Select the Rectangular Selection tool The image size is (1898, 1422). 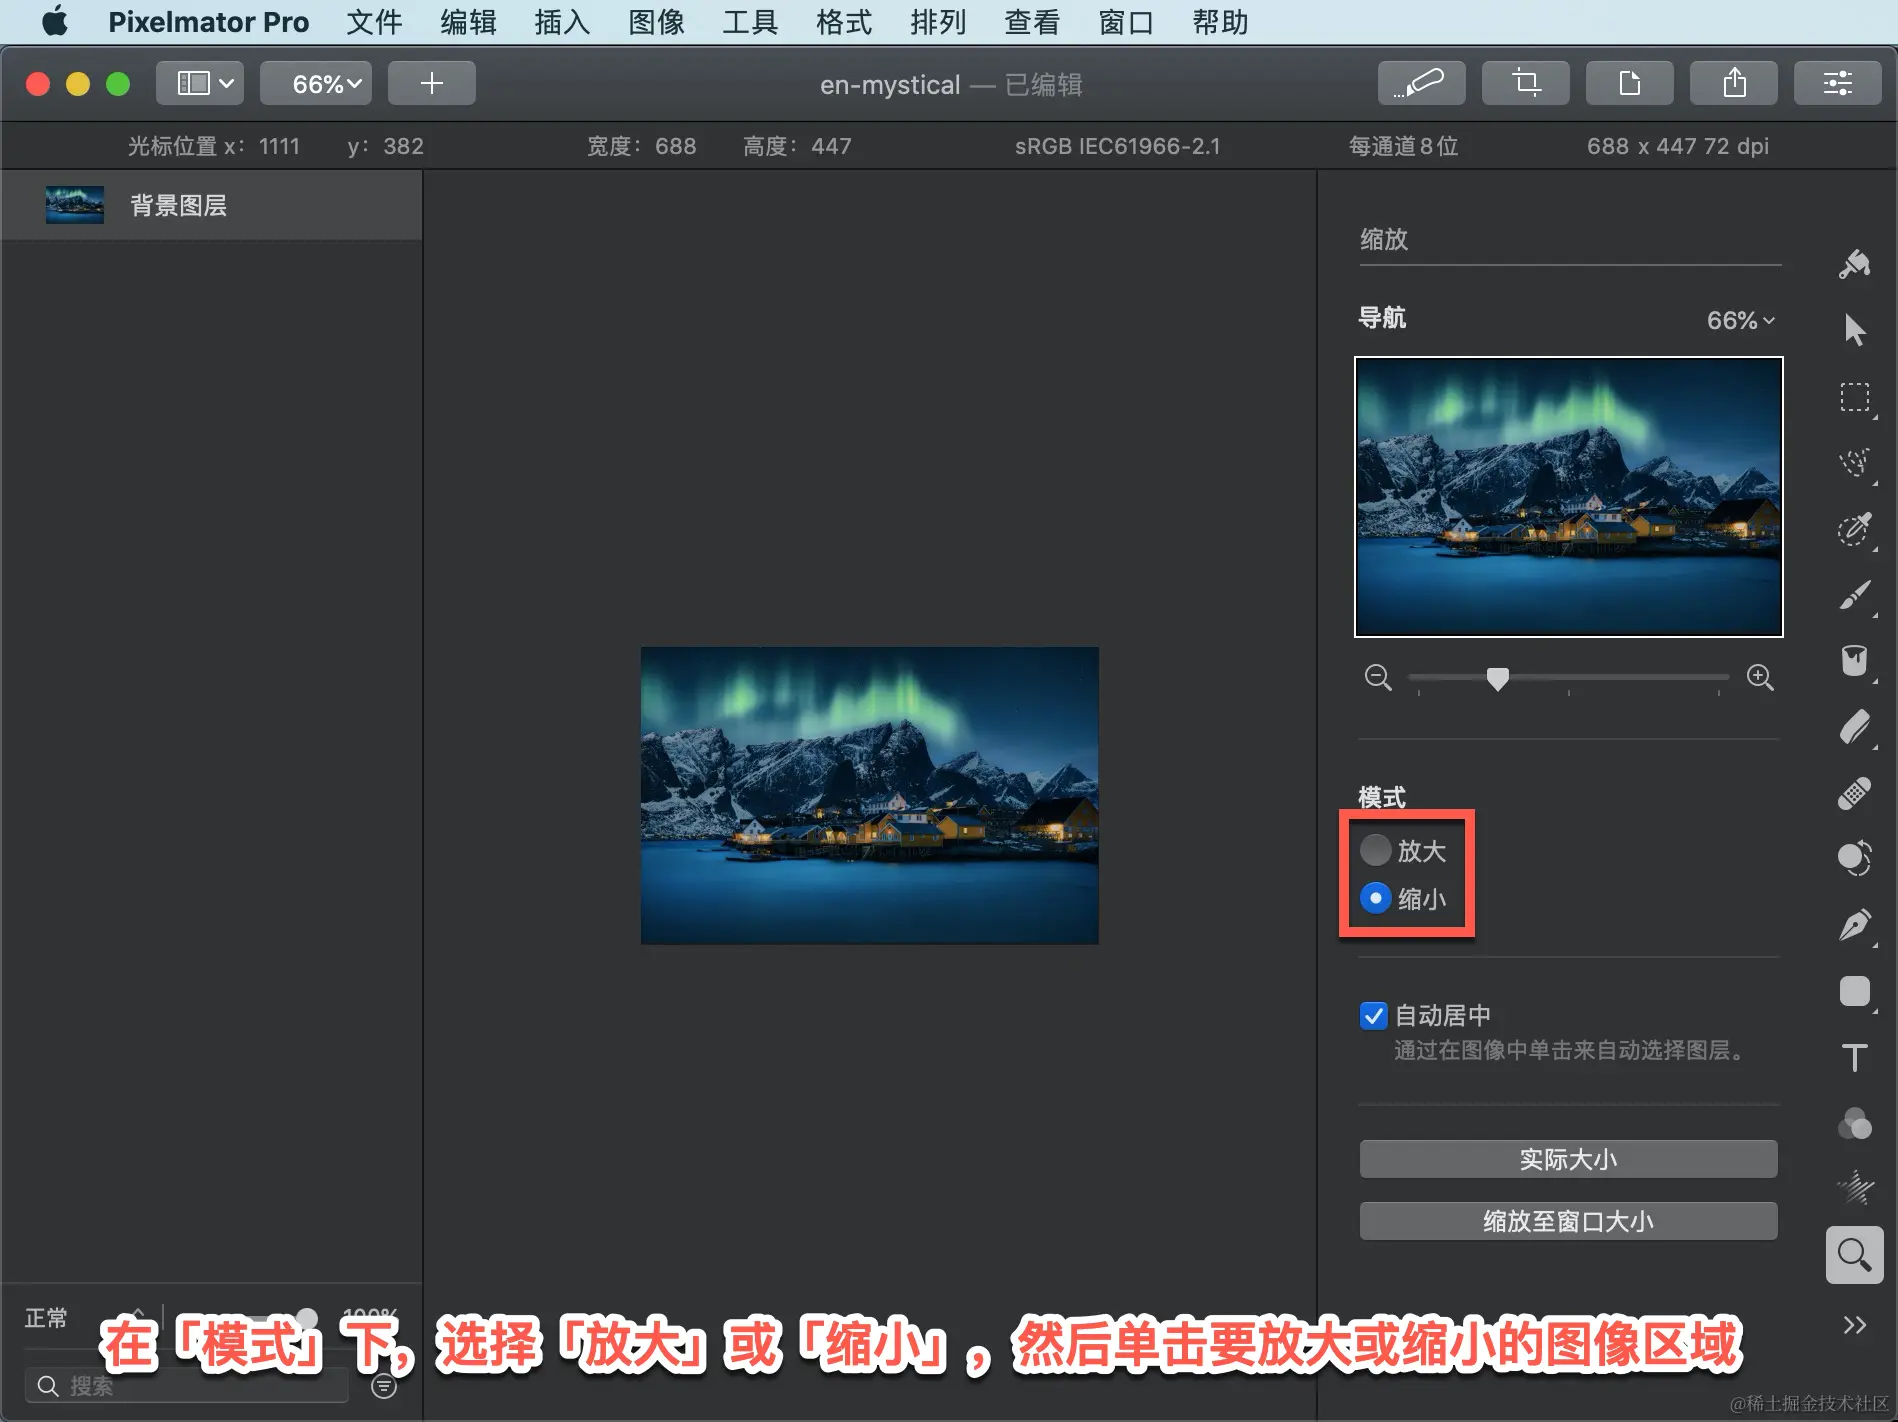coord(1855,397)
